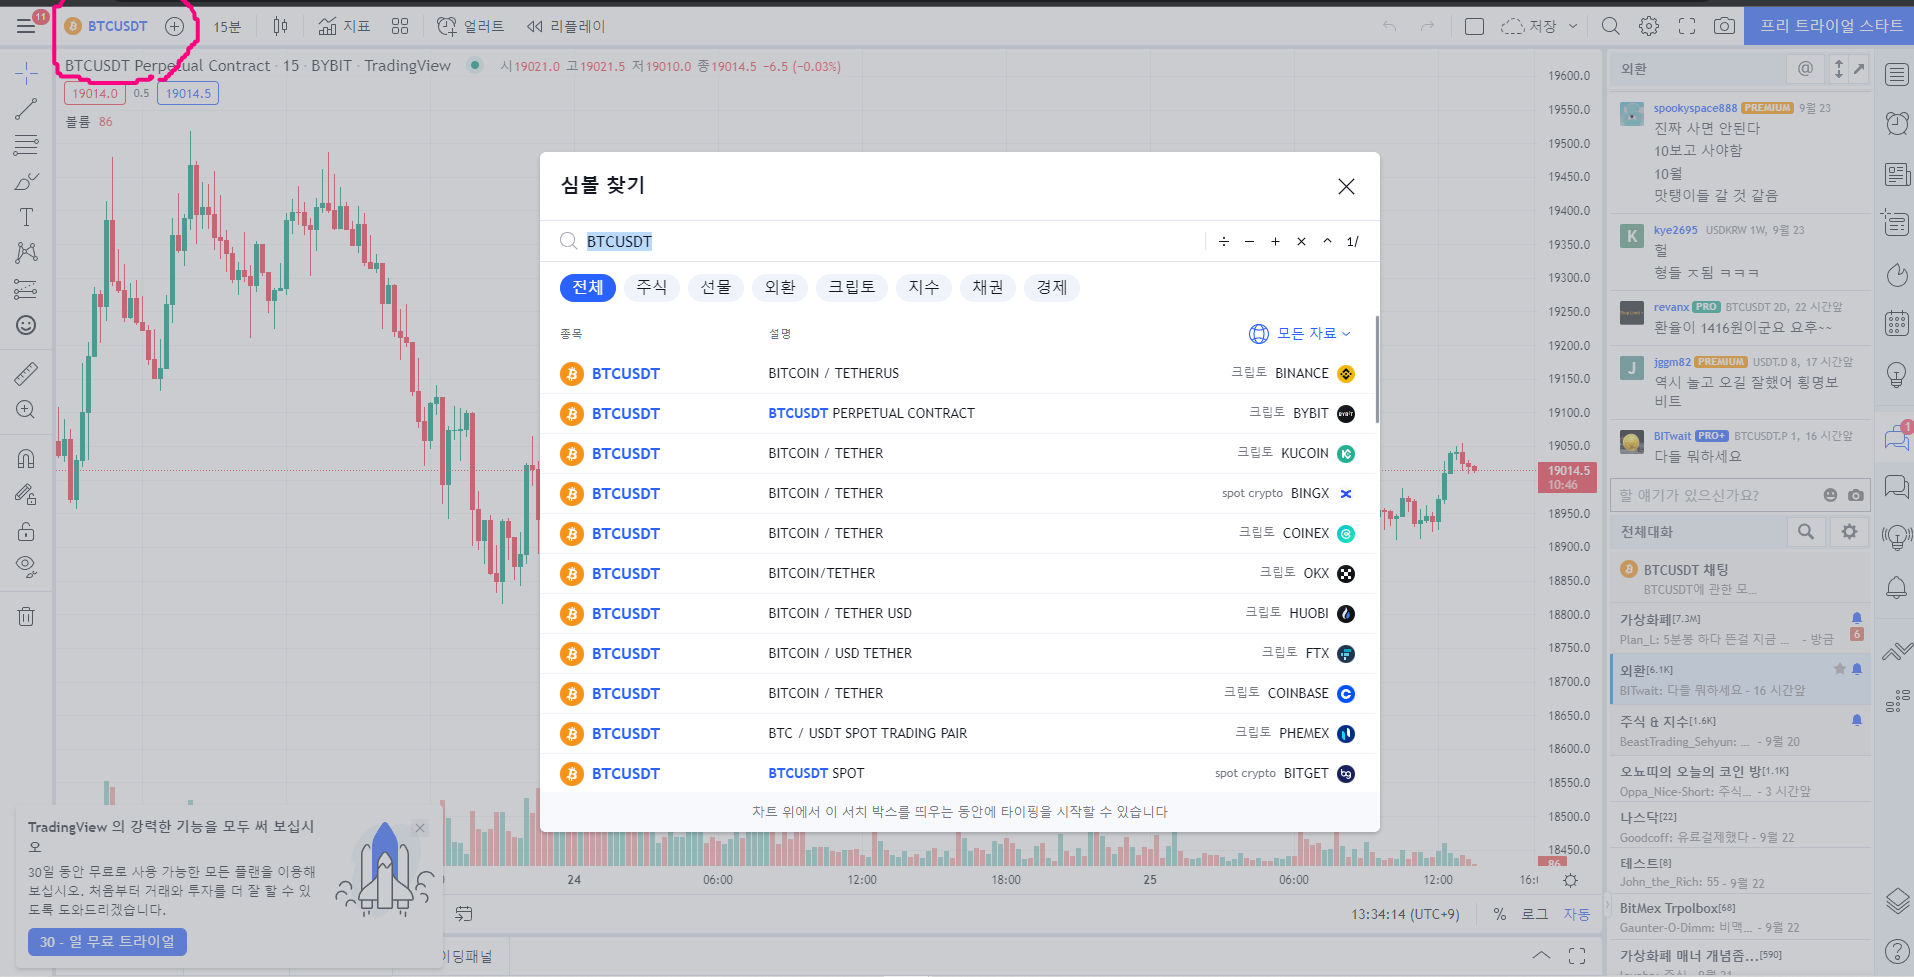Choose BTCUSDT perpetual contract on BYBIT
The image size is (1914, 977).
958,414
